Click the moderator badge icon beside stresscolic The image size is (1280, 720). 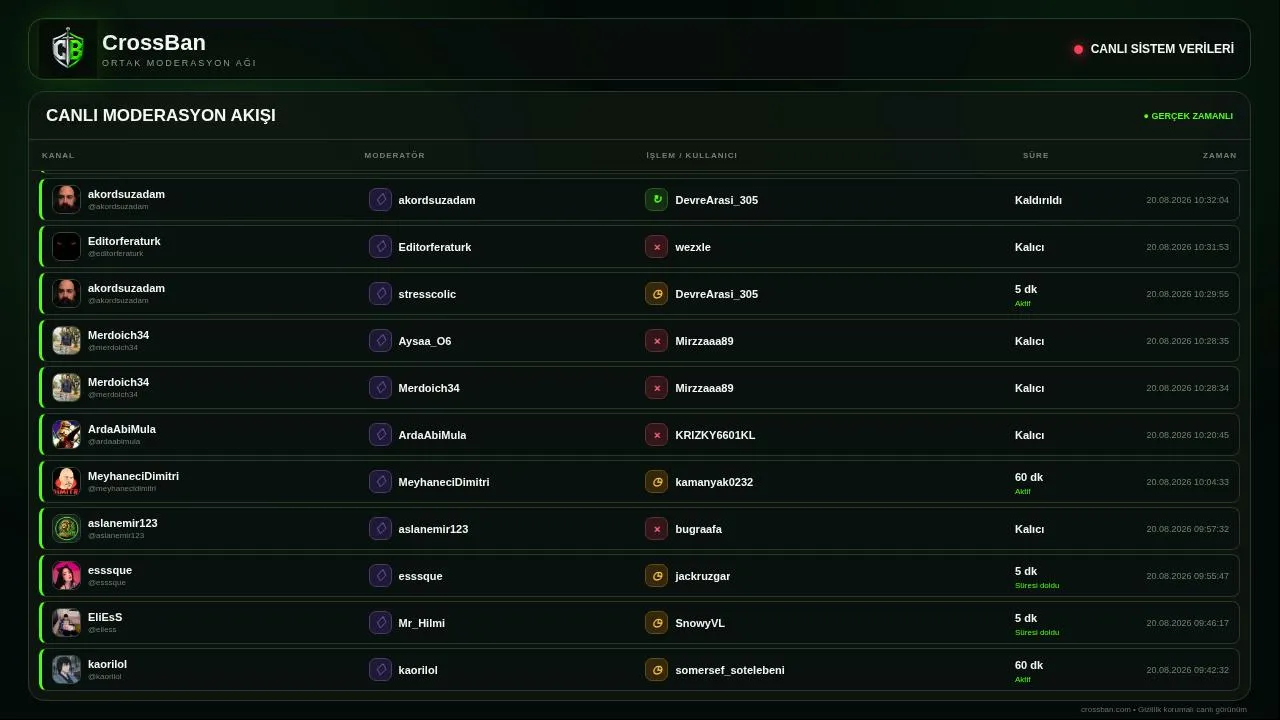click(x=380, y=294)
